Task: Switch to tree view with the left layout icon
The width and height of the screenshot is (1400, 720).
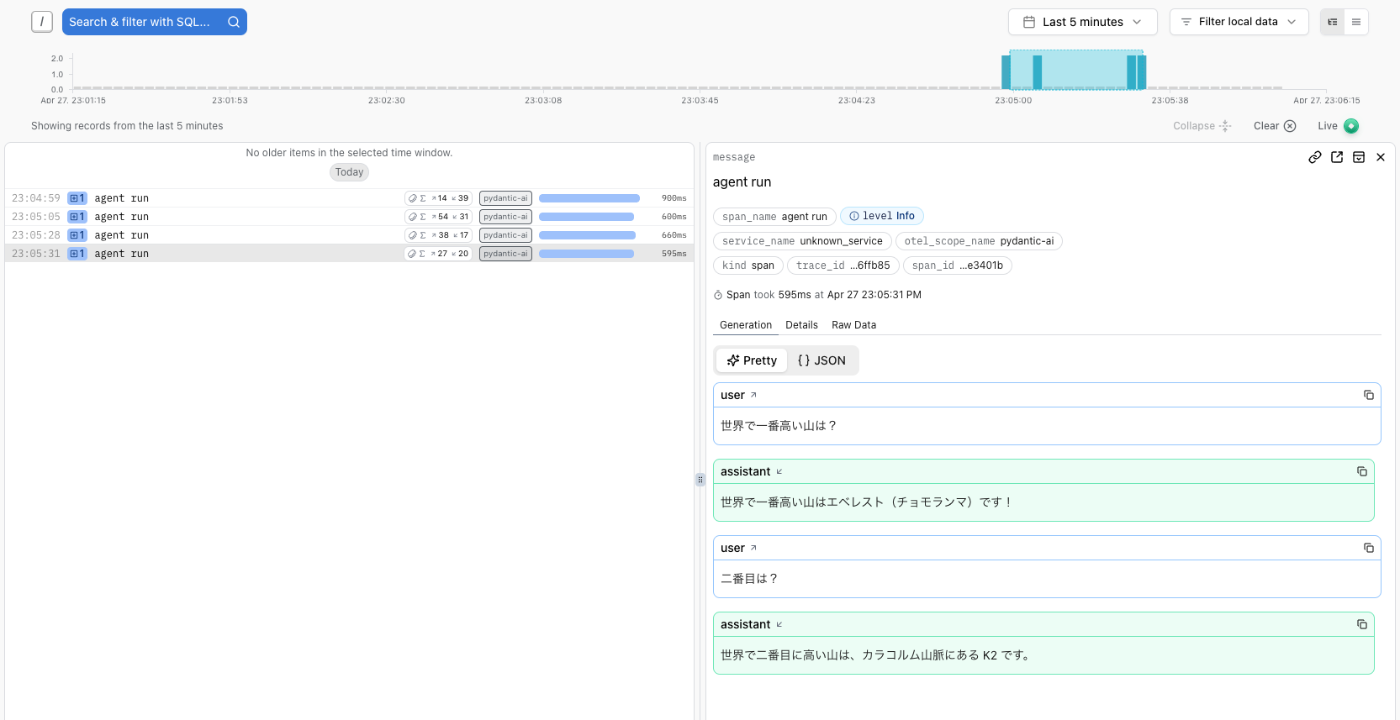Action: [x=1332, y=22]
